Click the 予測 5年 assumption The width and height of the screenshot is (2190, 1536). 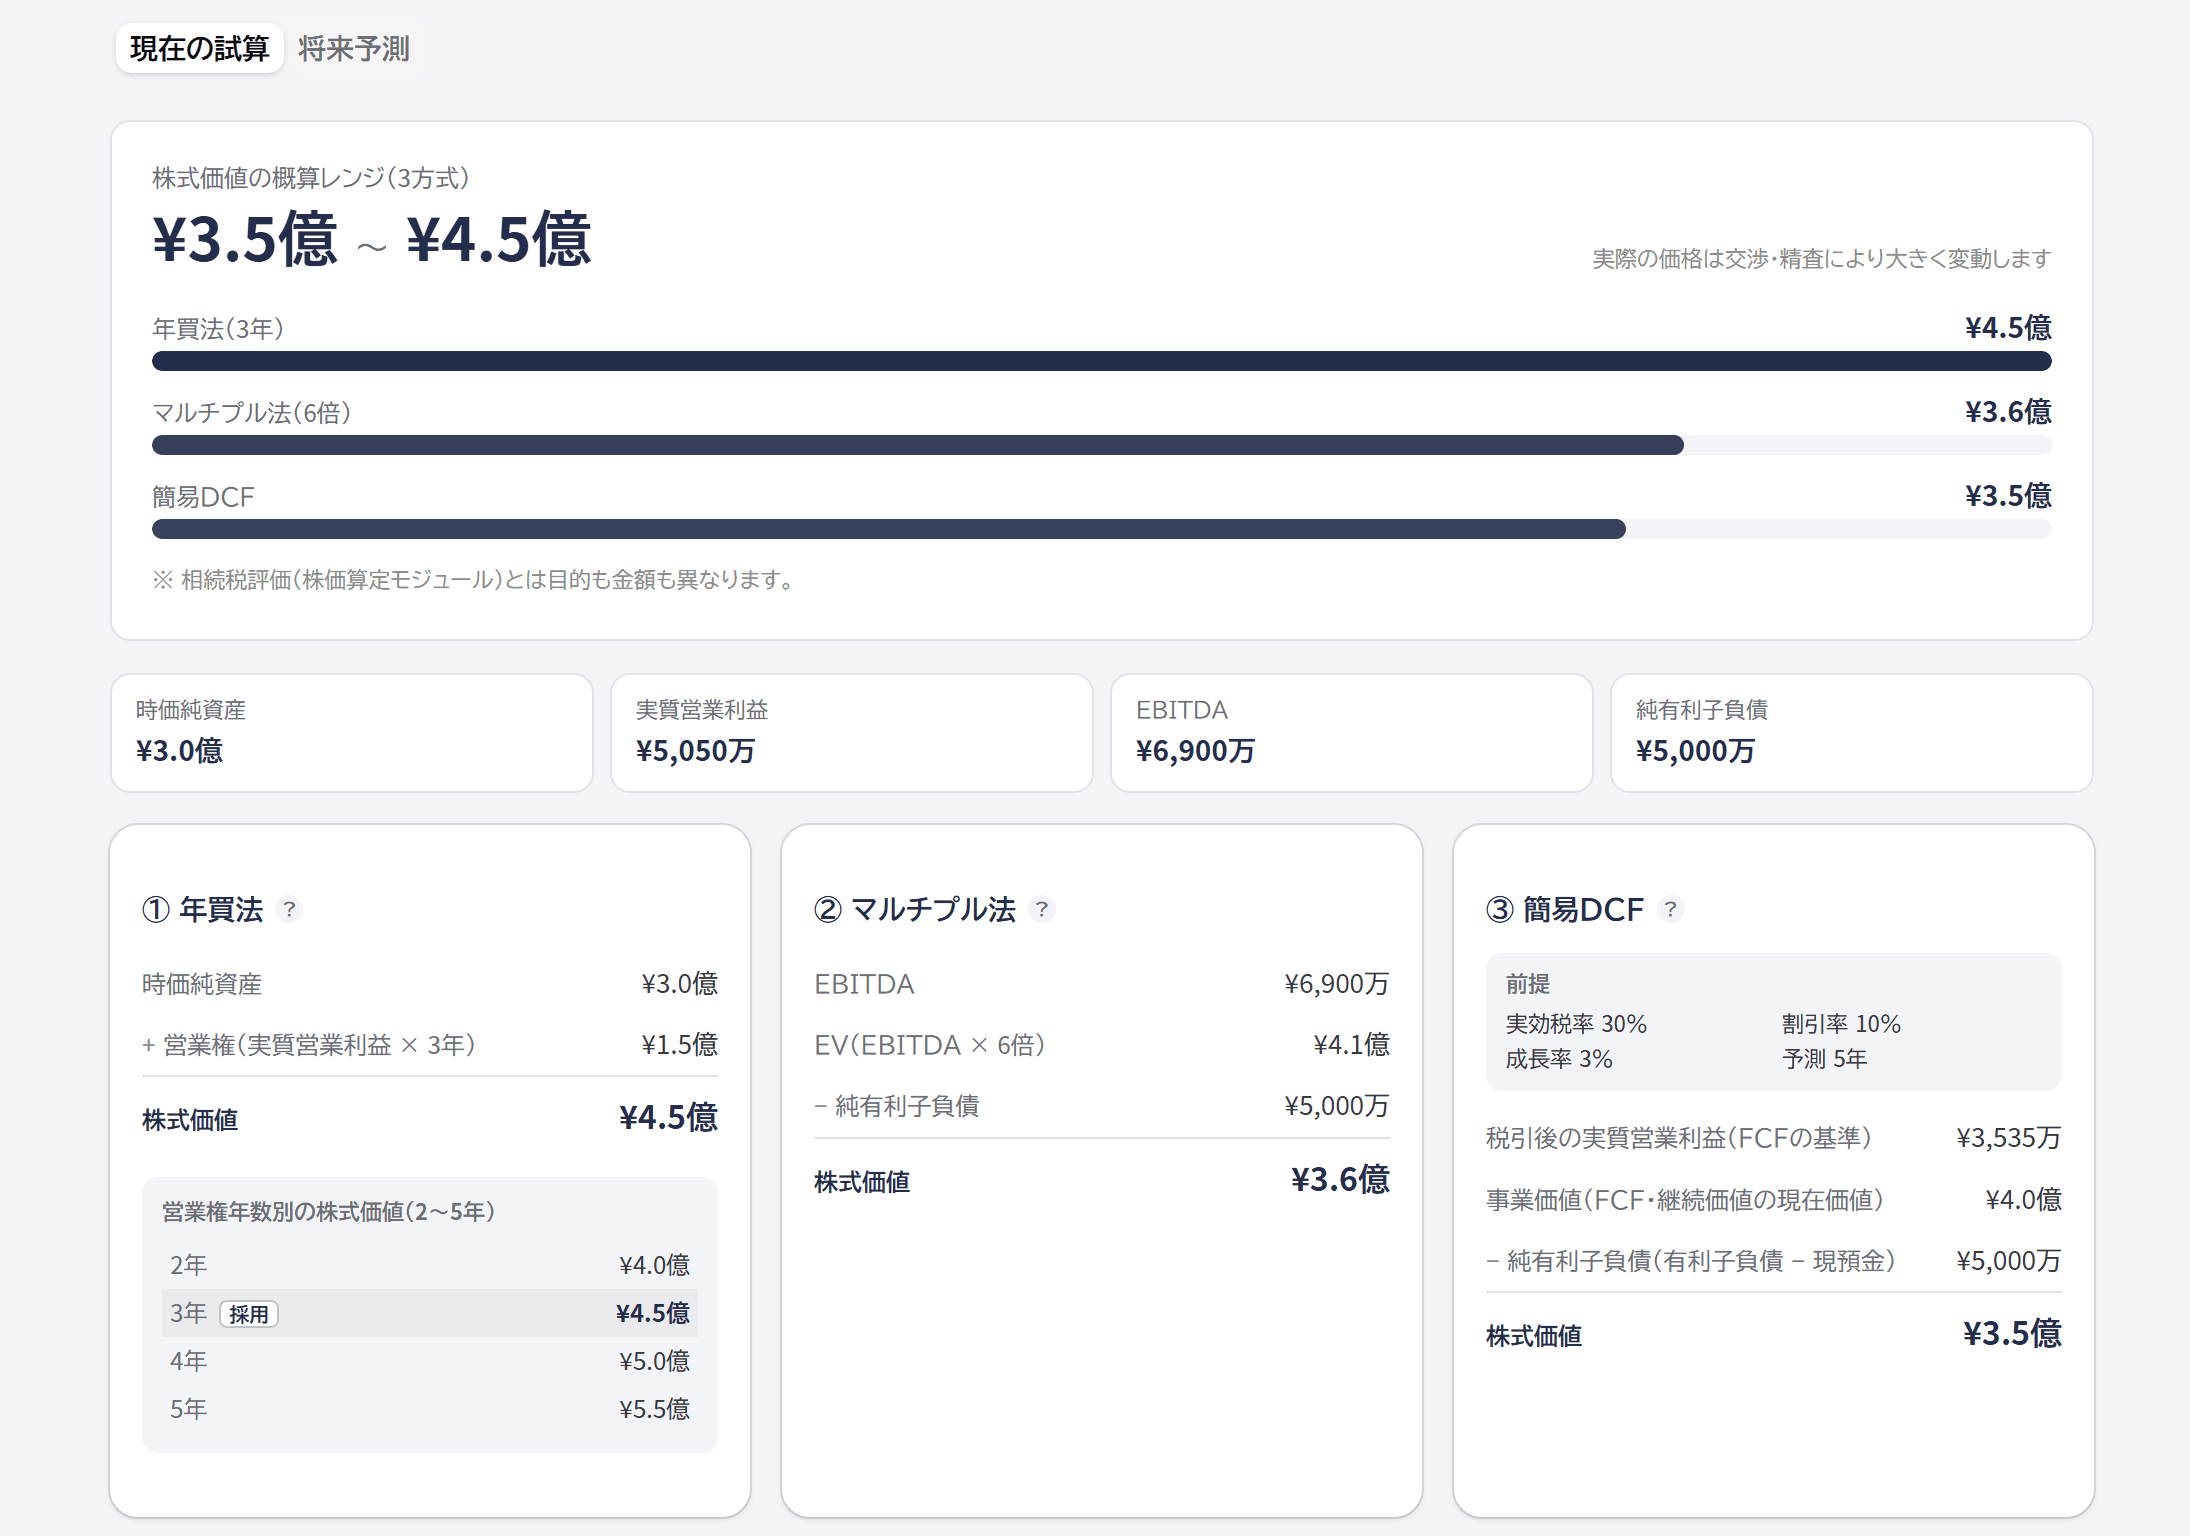click(x=1824, y=1059)
